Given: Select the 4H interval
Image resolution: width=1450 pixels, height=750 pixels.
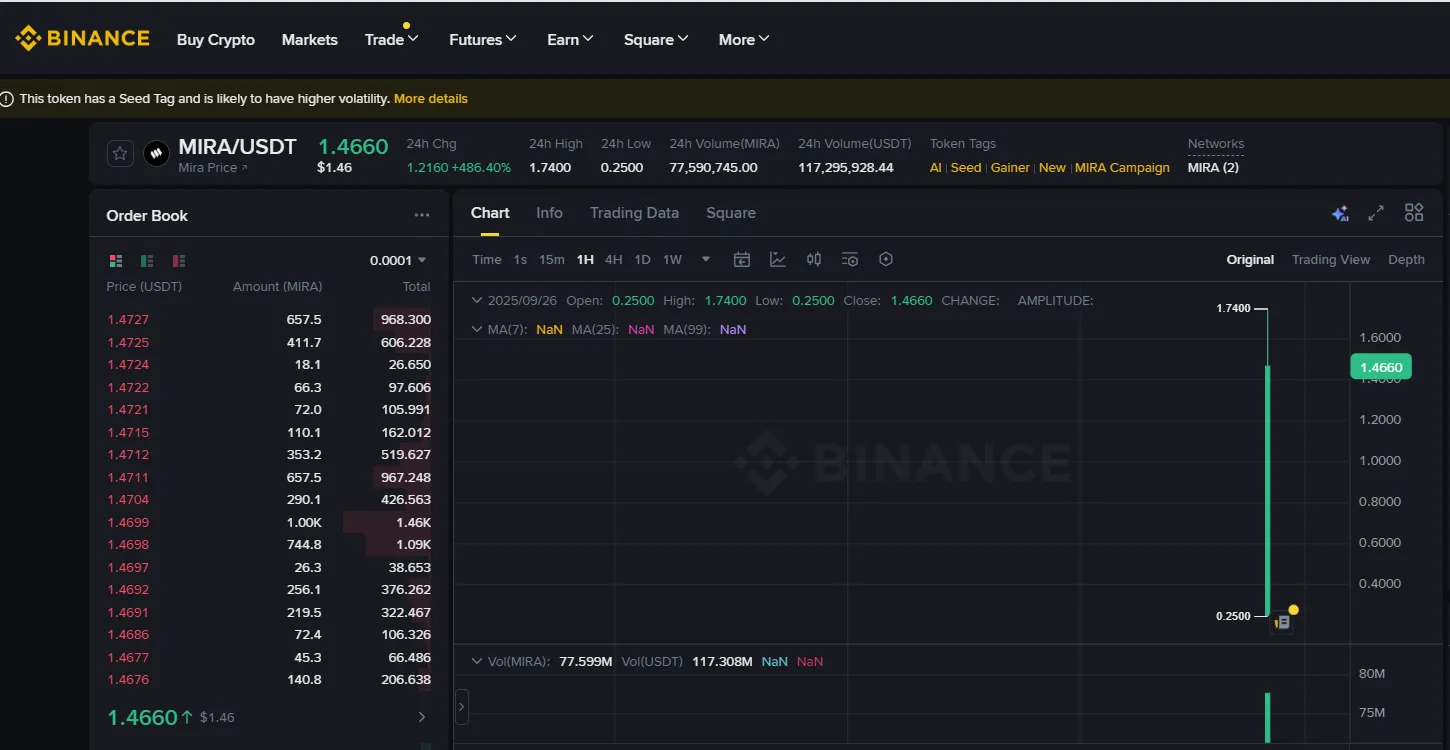Looking at the screenshot, I should (x=614, y=259).
